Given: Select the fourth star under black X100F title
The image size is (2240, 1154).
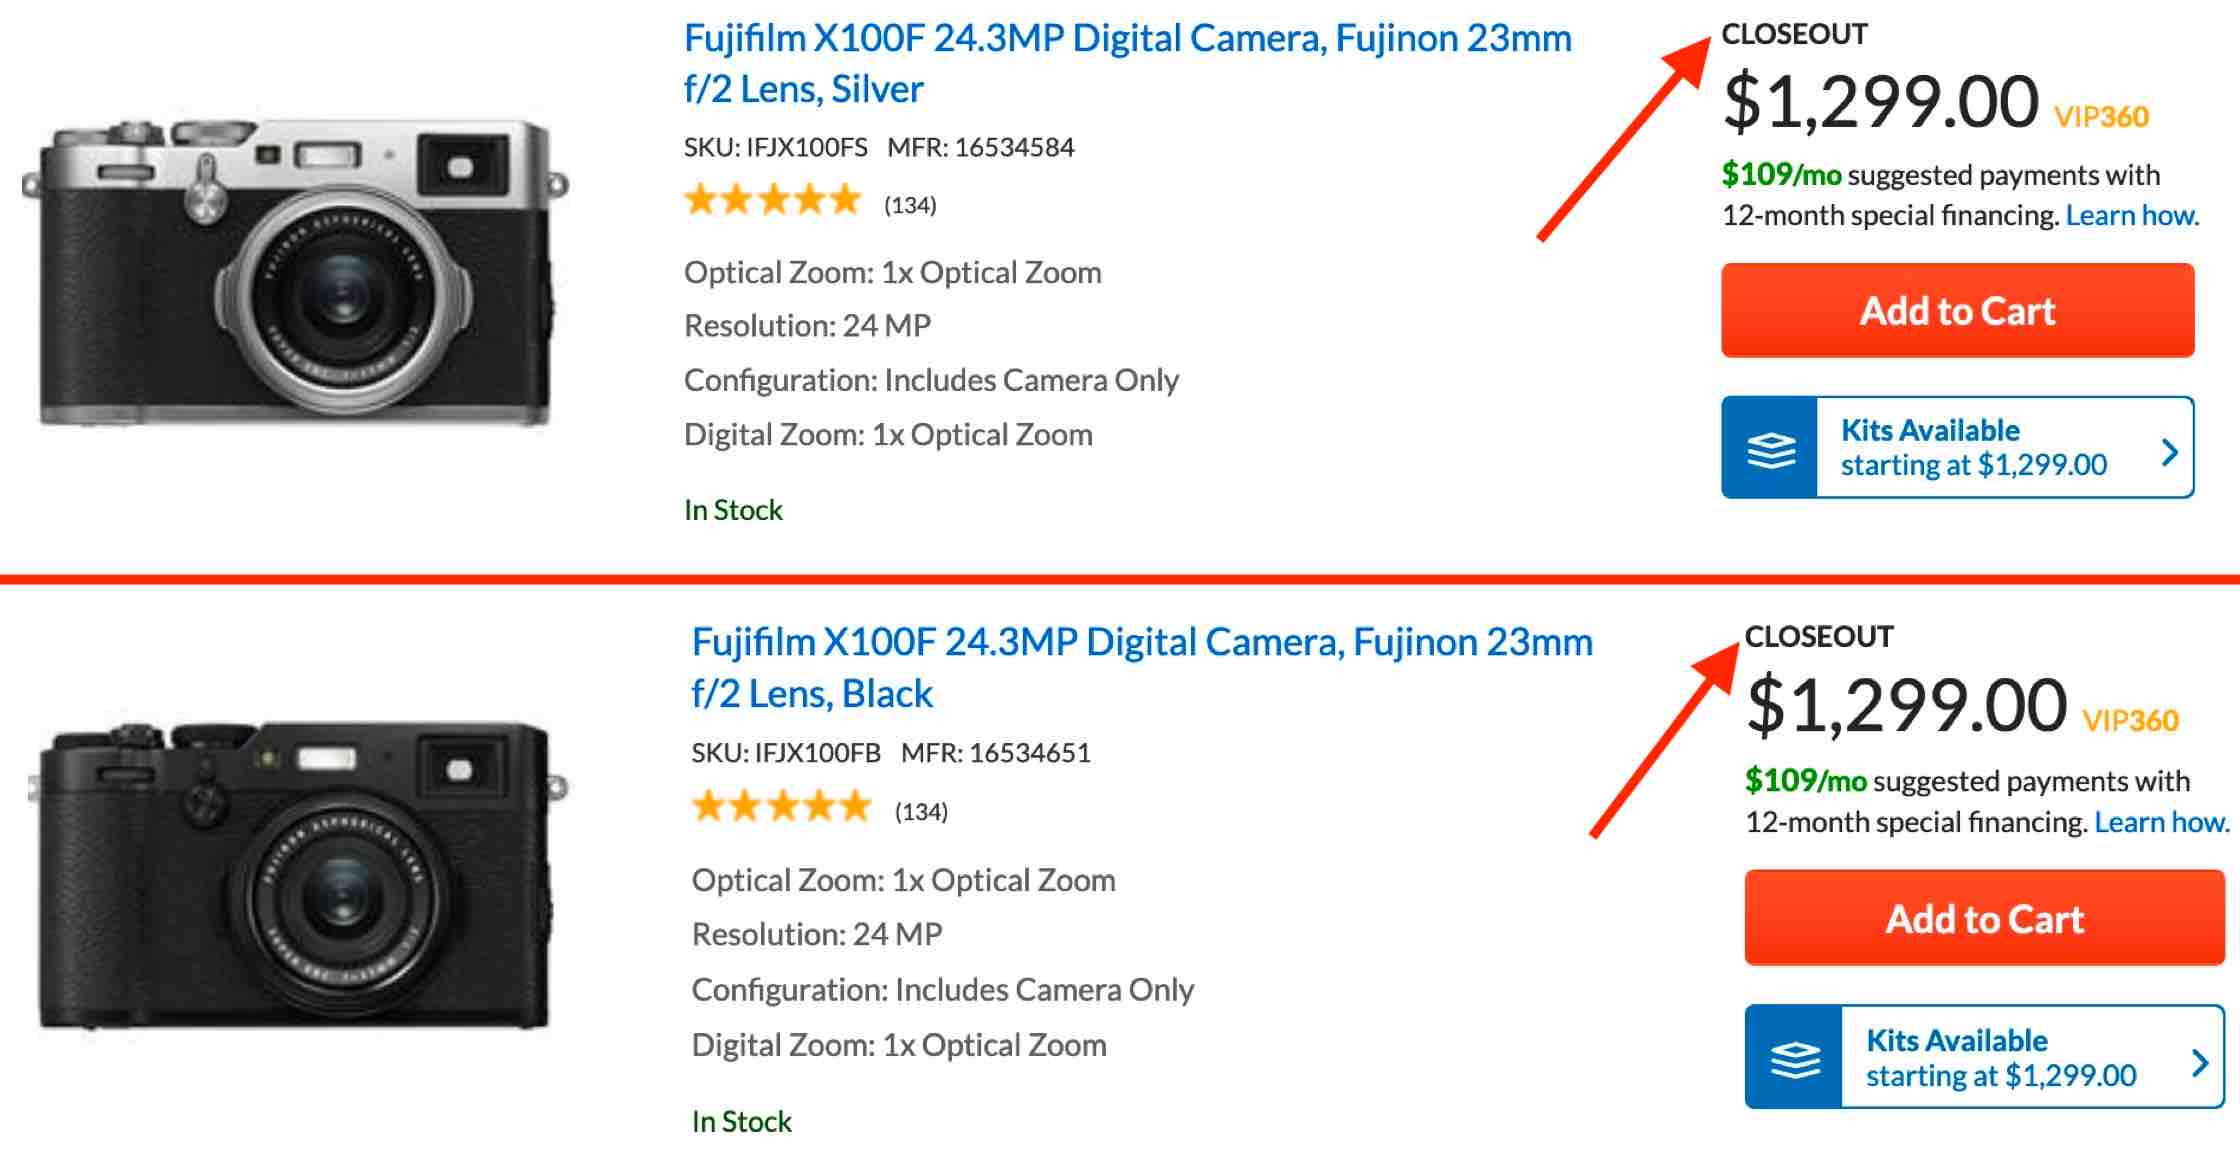Looking at the screenshot, I should 819,803.
